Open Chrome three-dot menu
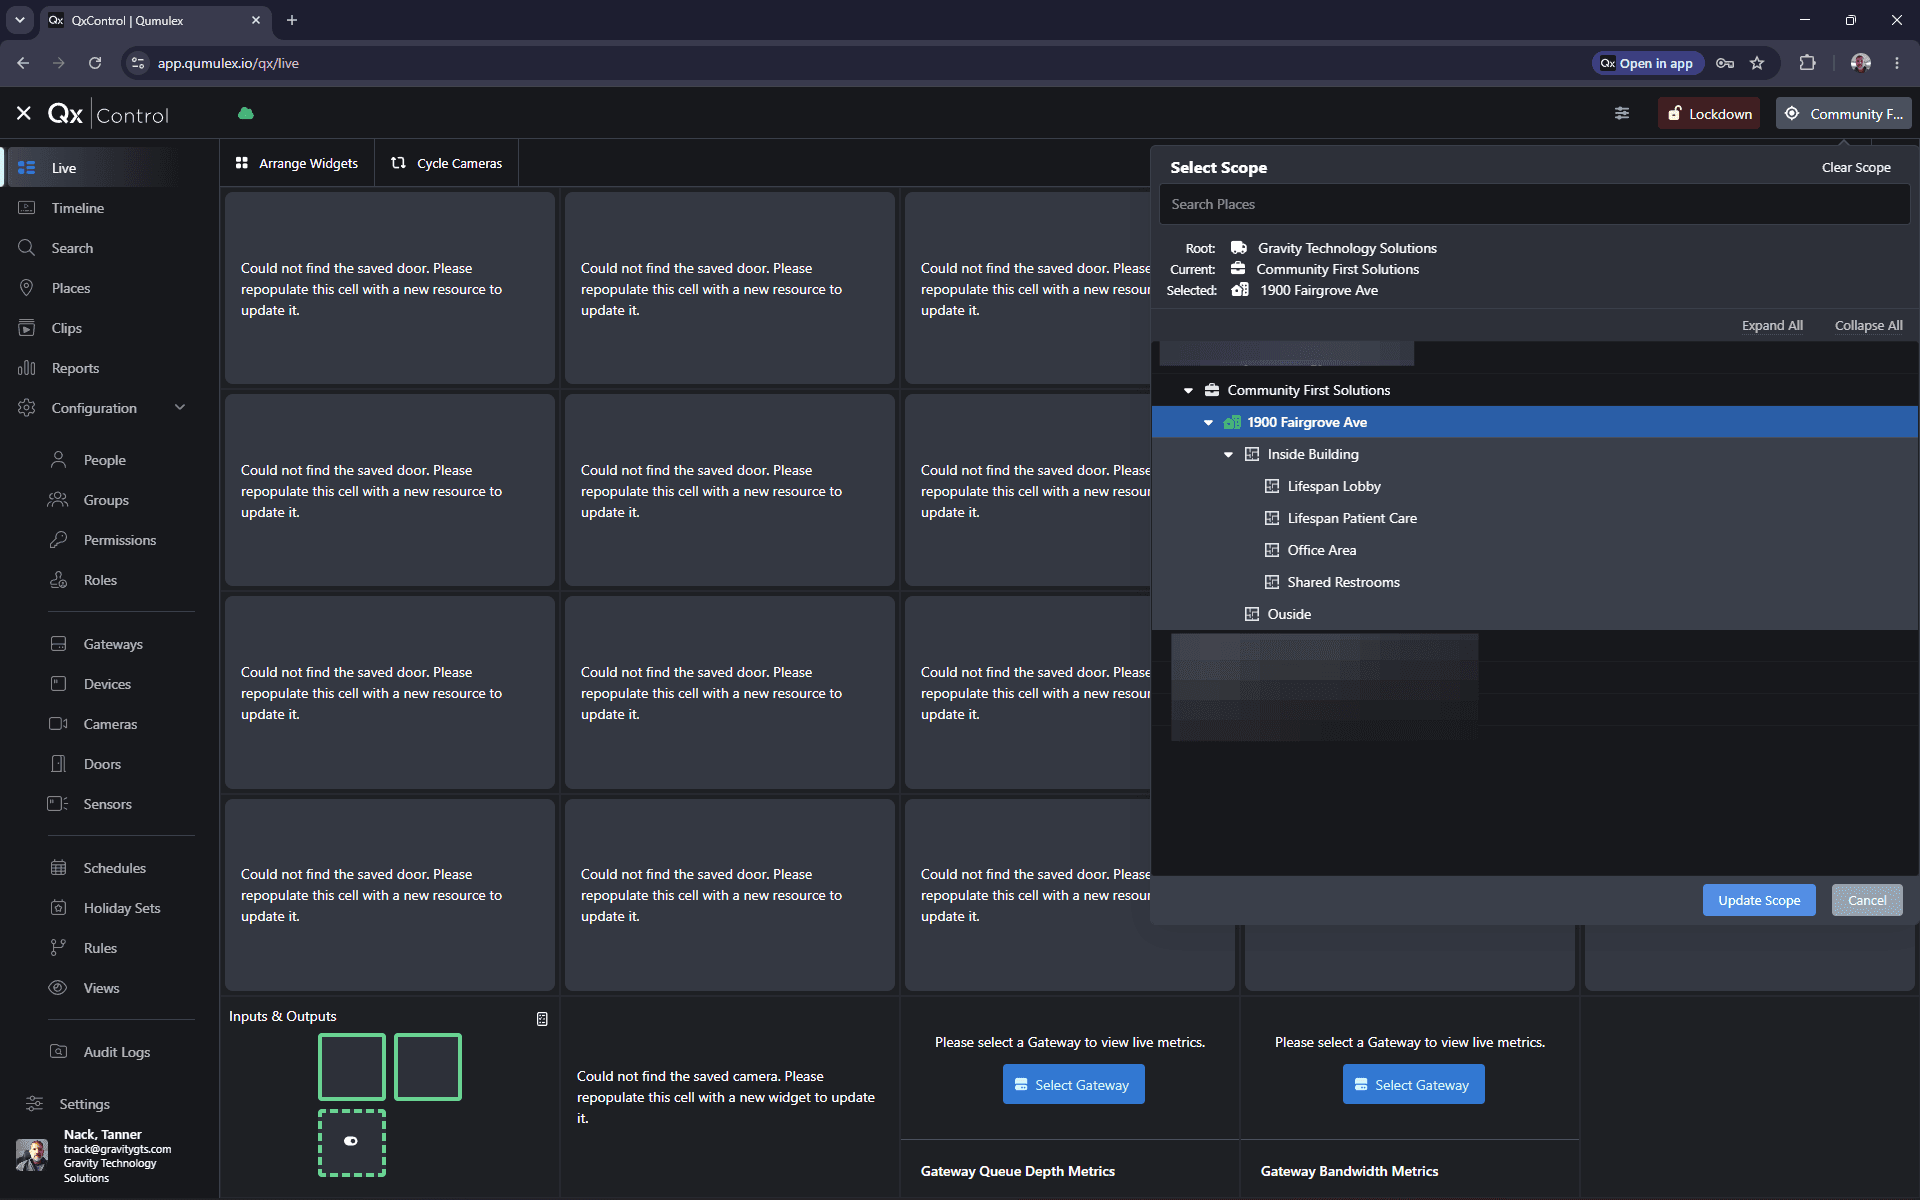This screenshot has width=1920, height=1200. coord(1897,63)
